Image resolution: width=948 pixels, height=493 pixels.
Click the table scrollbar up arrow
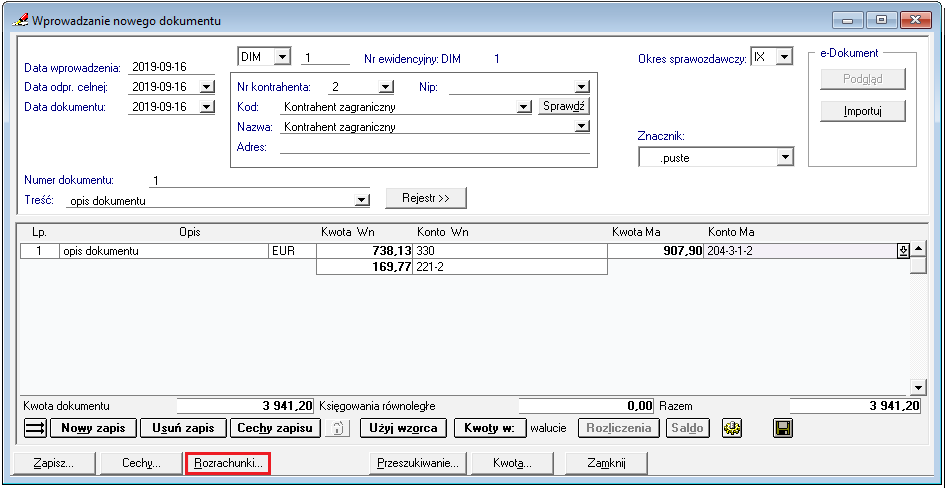pyautogui.click(x=918, y=249)
